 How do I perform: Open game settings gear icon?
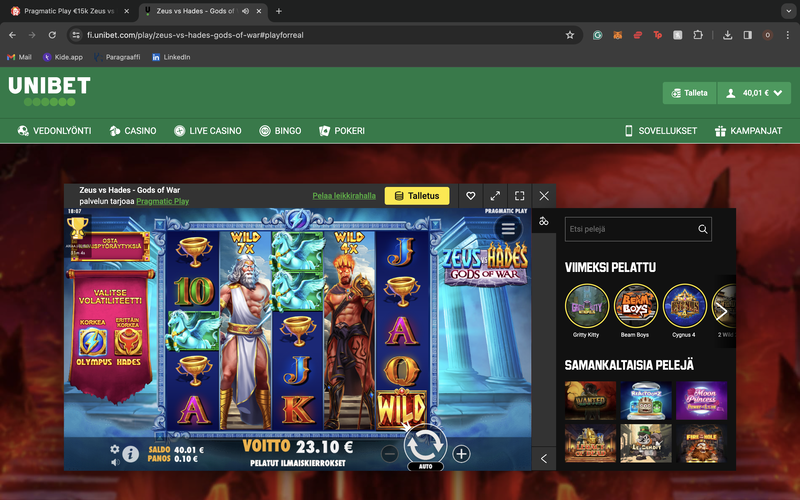coord(115,449)
